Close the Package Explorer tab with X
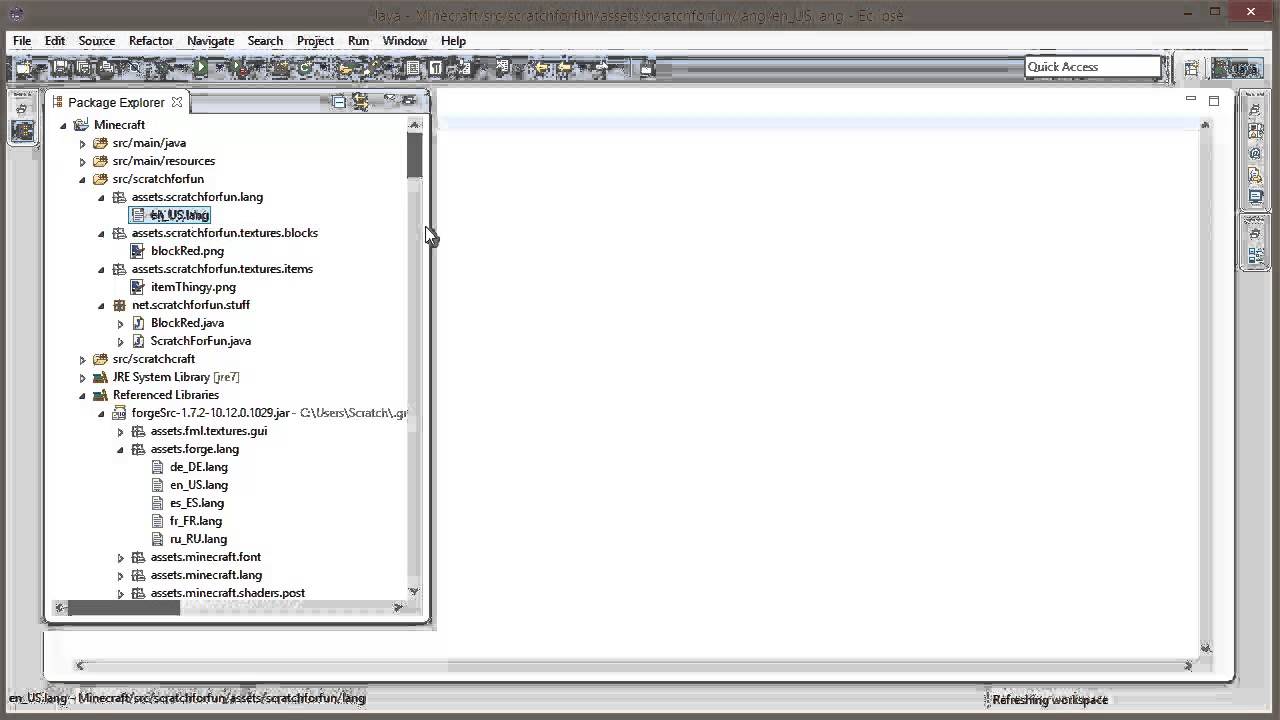Viewport: 1280px width, 720px height. click(x=177, y=102)
